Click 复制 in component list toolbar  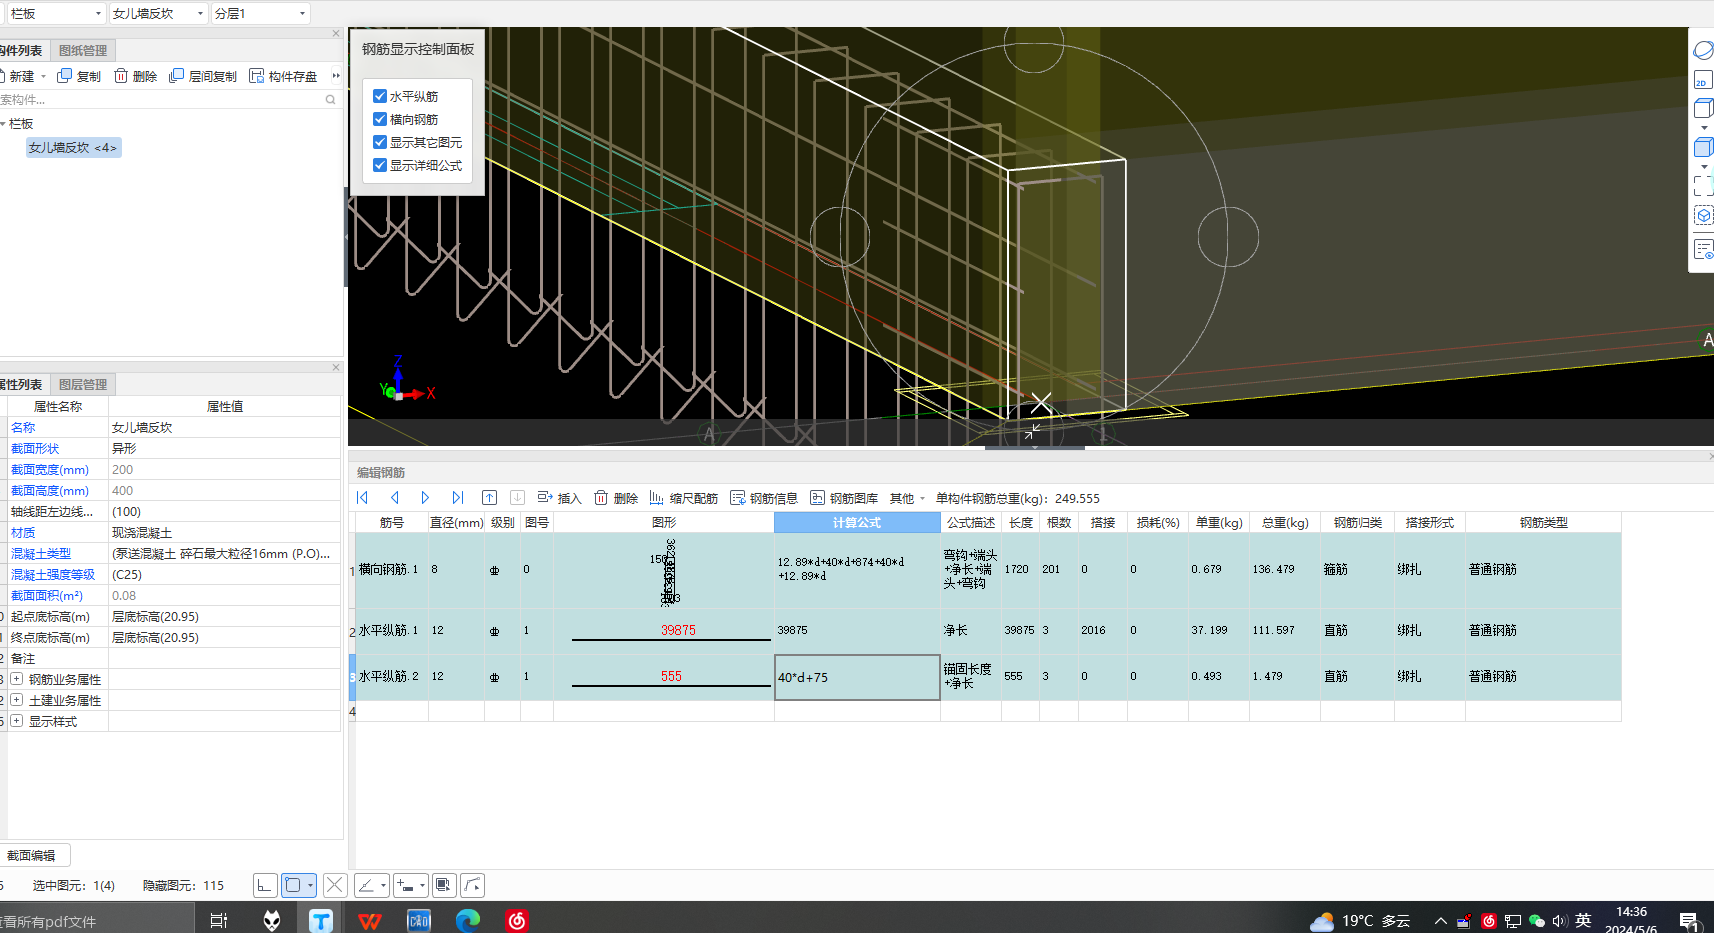point(79,76)
